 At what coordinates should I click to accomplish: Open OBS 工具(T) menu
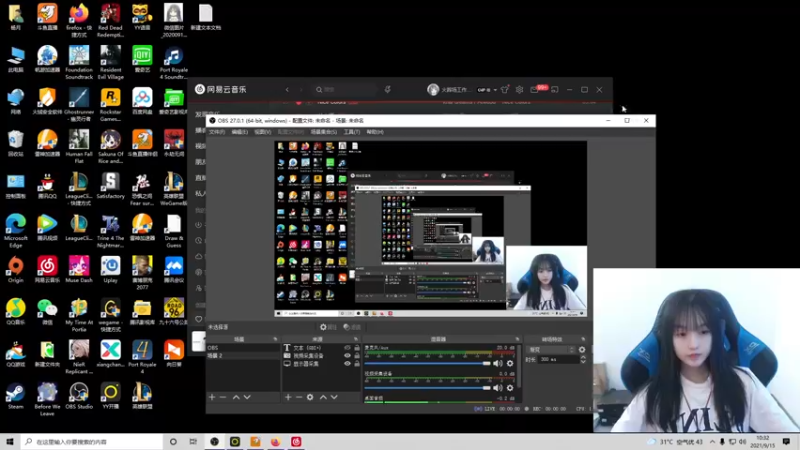[x=352, y=132]
